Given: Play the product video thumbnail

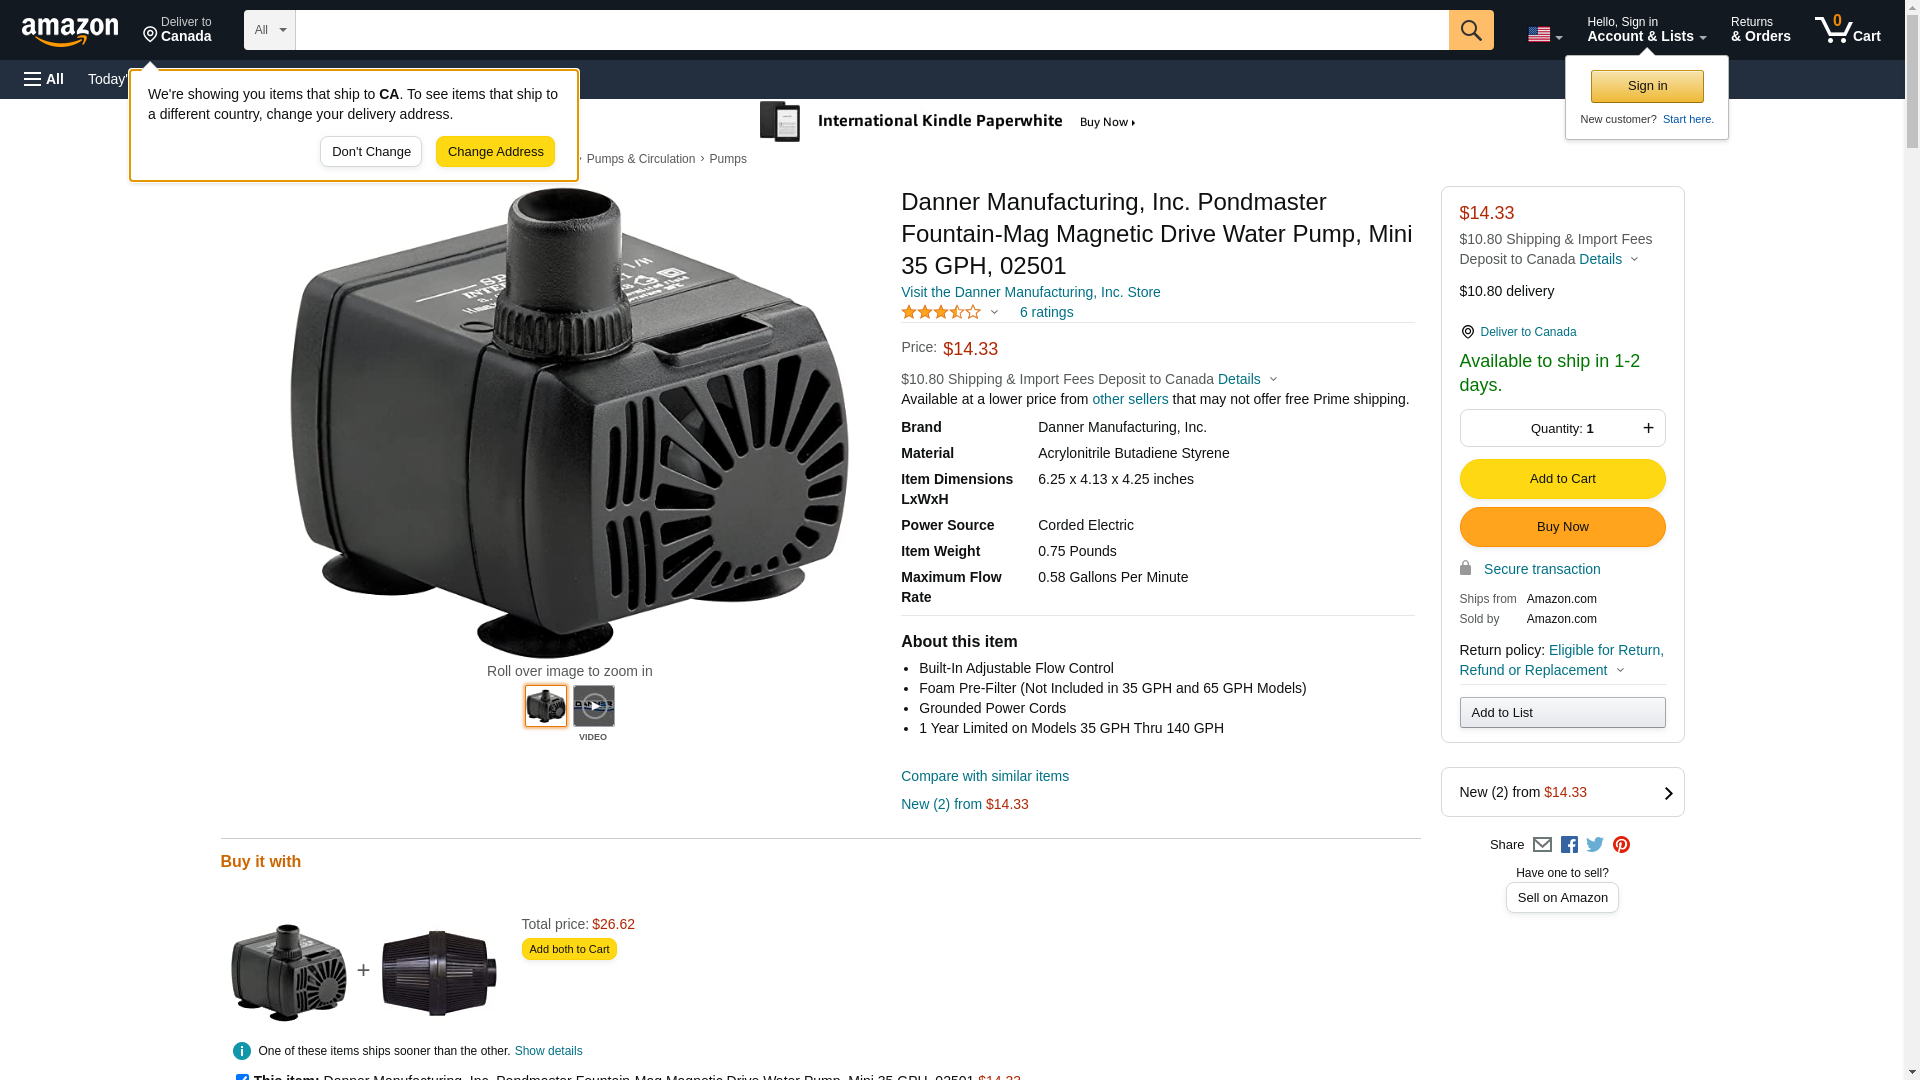Looking at the screenshot, I should [594, 706].
